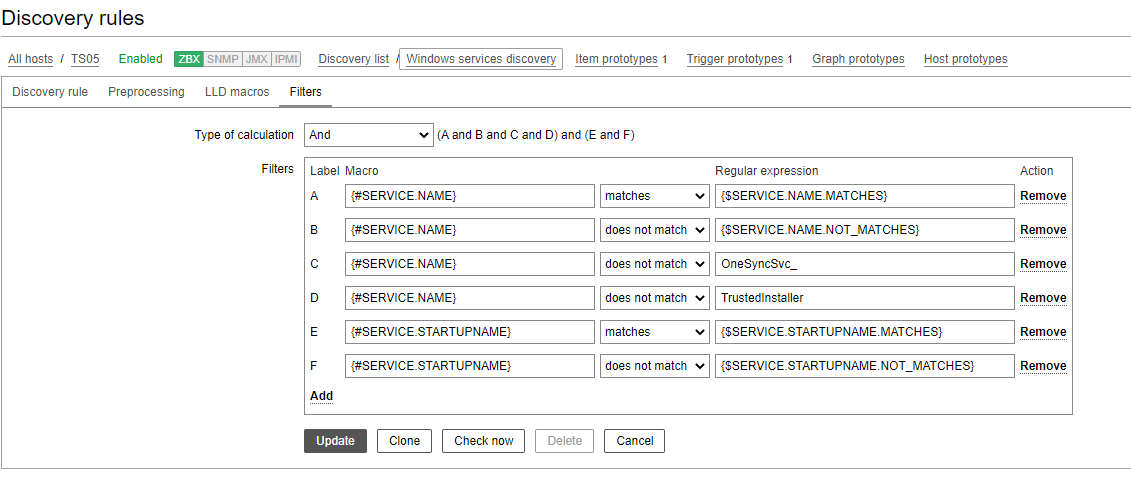Click the {$SERVICE.NAME.NOT_MATCHES} regex field

tap(865, 229)
